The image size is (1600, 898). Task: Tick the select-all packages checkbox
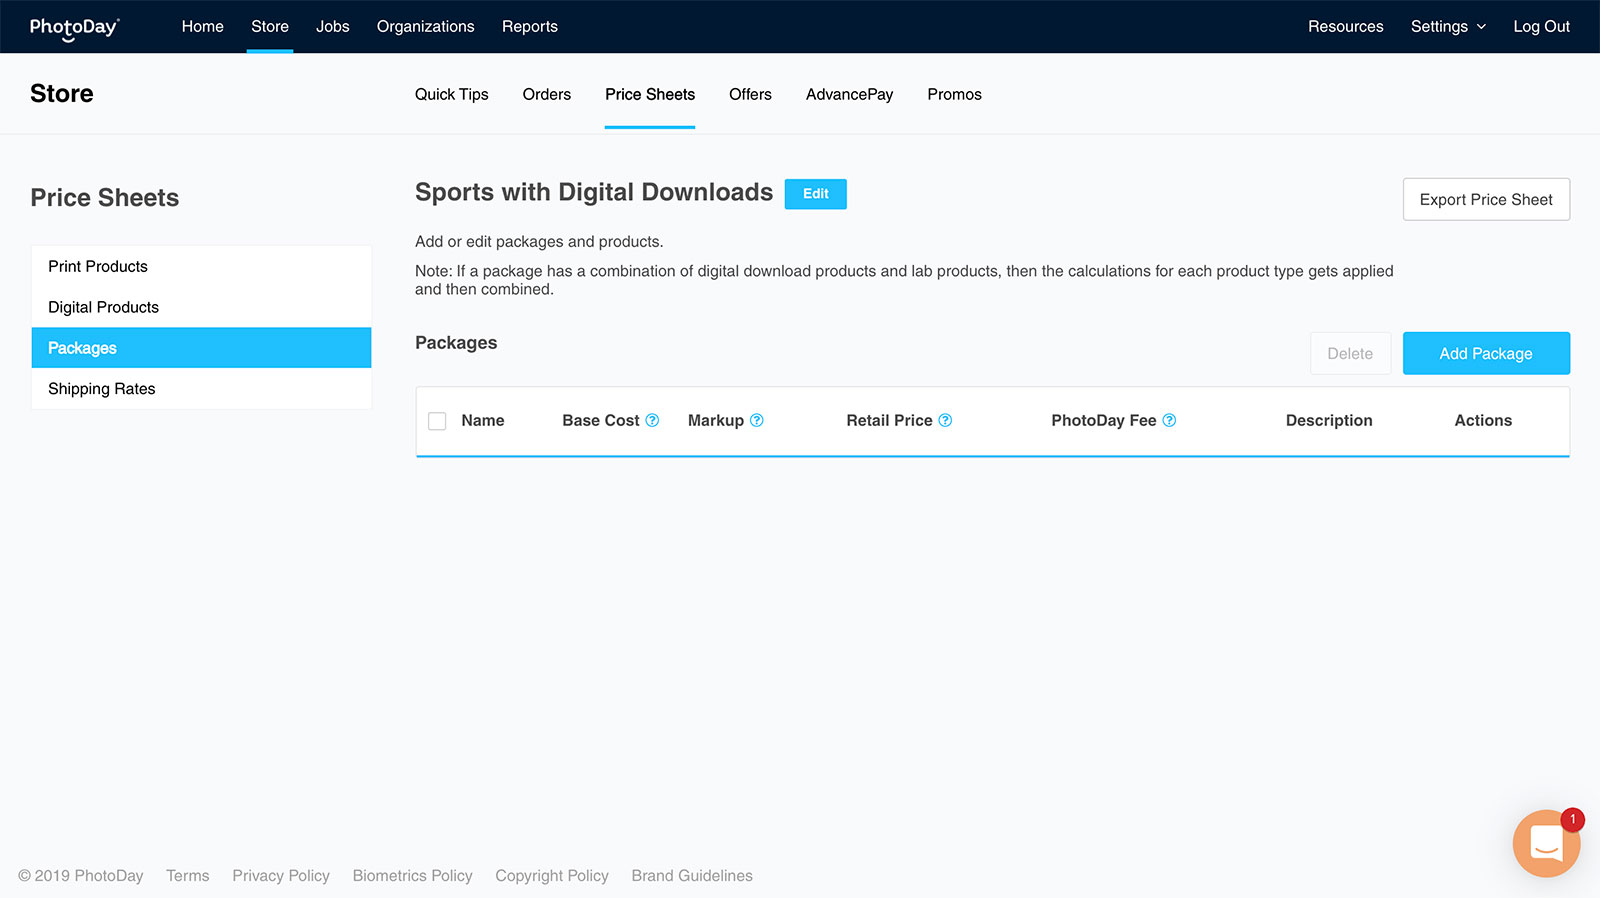437,421
